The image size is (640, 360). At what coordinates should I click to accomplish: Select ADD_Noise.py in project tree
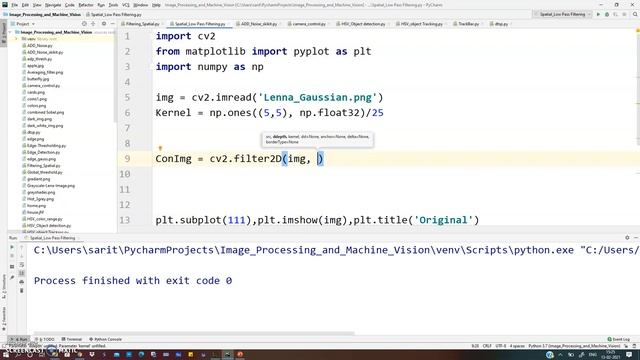coord(40,46)
